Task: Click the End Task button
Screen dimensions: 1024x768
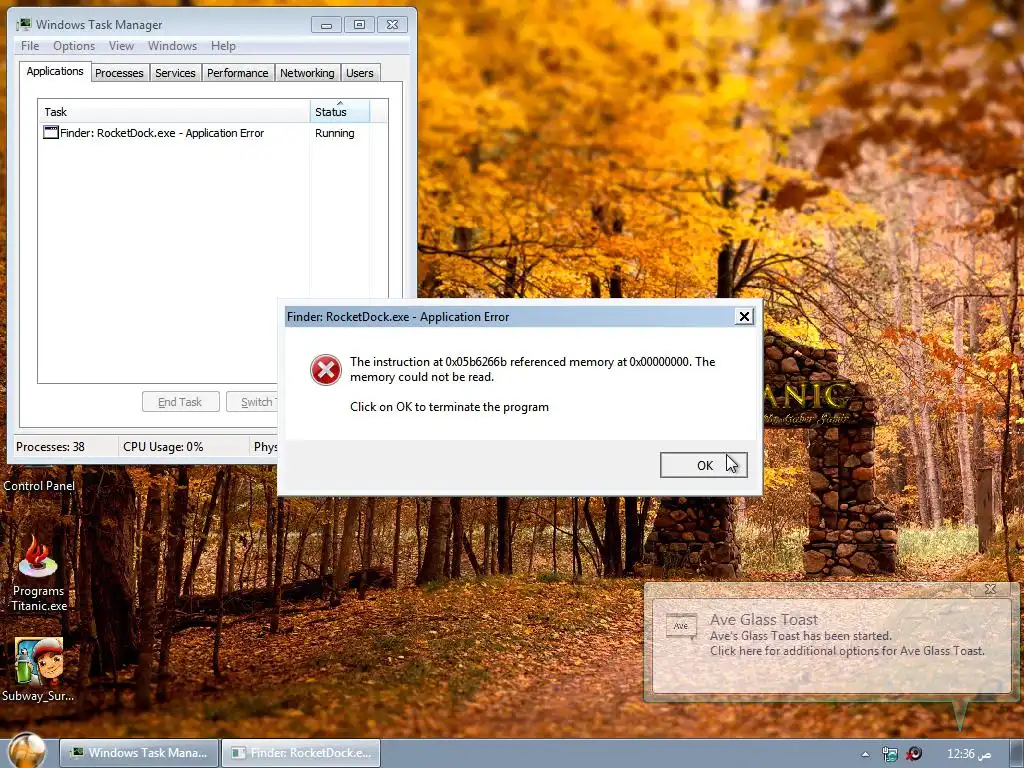Action: [180, 402]
